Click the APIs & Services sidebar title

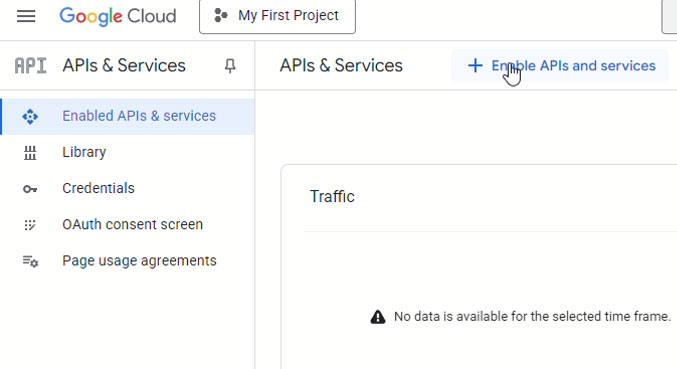[124, 66]
